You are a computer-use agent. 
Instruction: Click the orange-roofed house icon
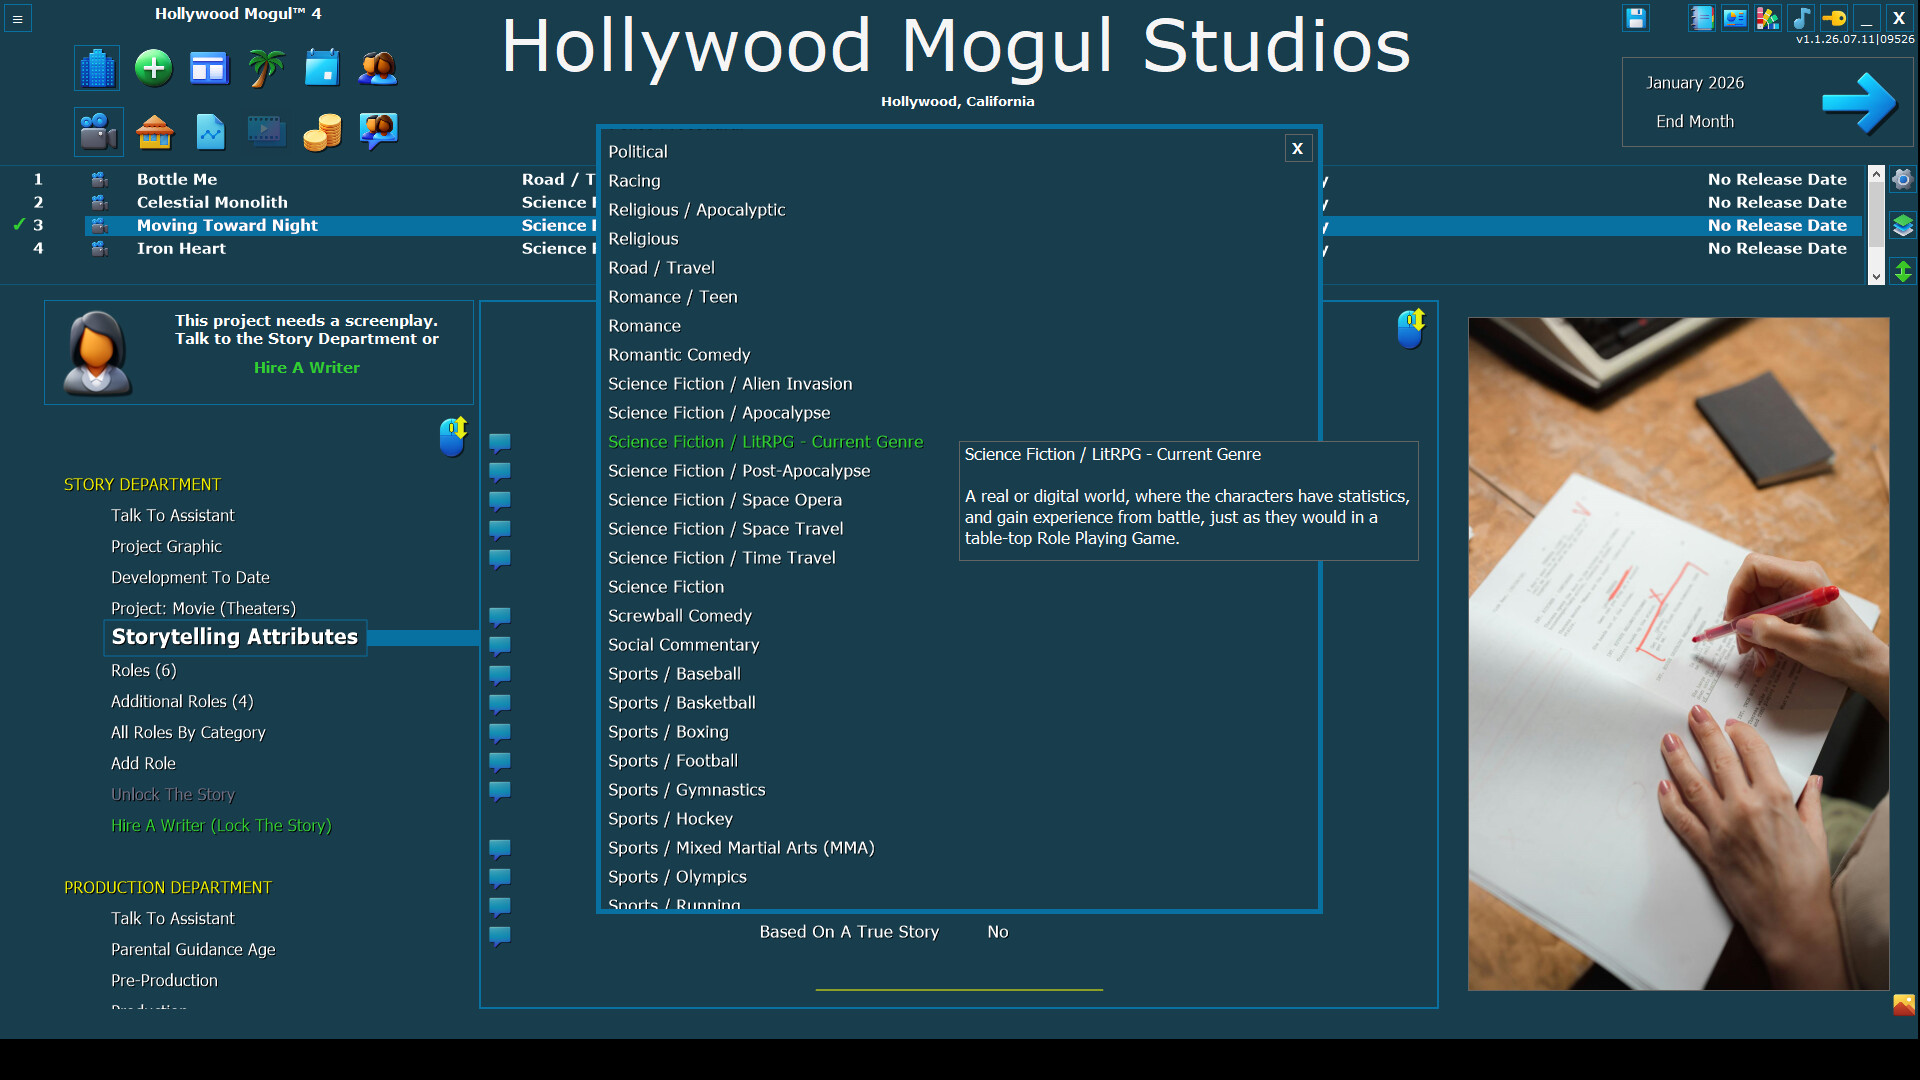[x=154, y=131]
